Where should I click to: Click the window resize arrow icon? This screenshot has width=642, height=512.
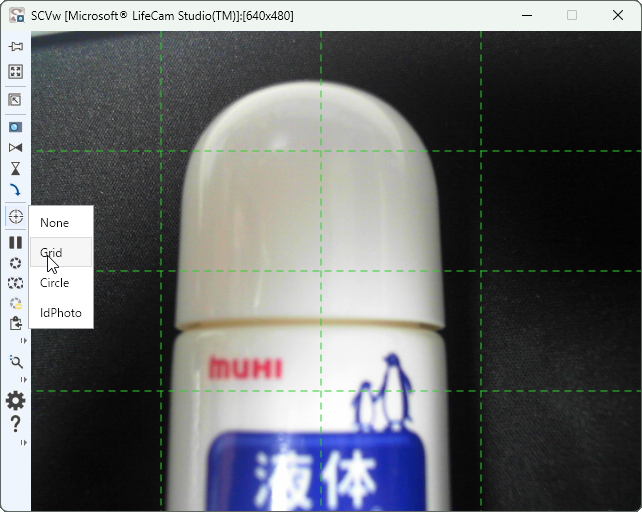(16, 100)
